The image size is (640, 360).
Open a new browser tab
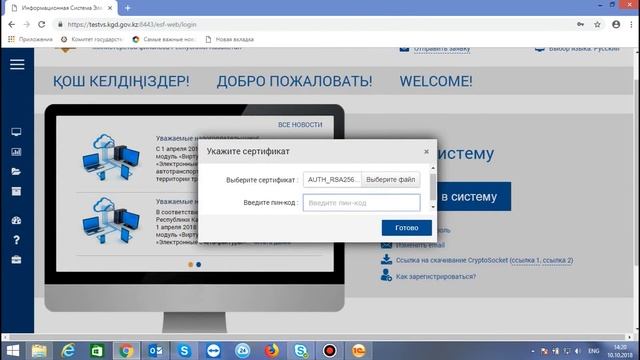127,8
